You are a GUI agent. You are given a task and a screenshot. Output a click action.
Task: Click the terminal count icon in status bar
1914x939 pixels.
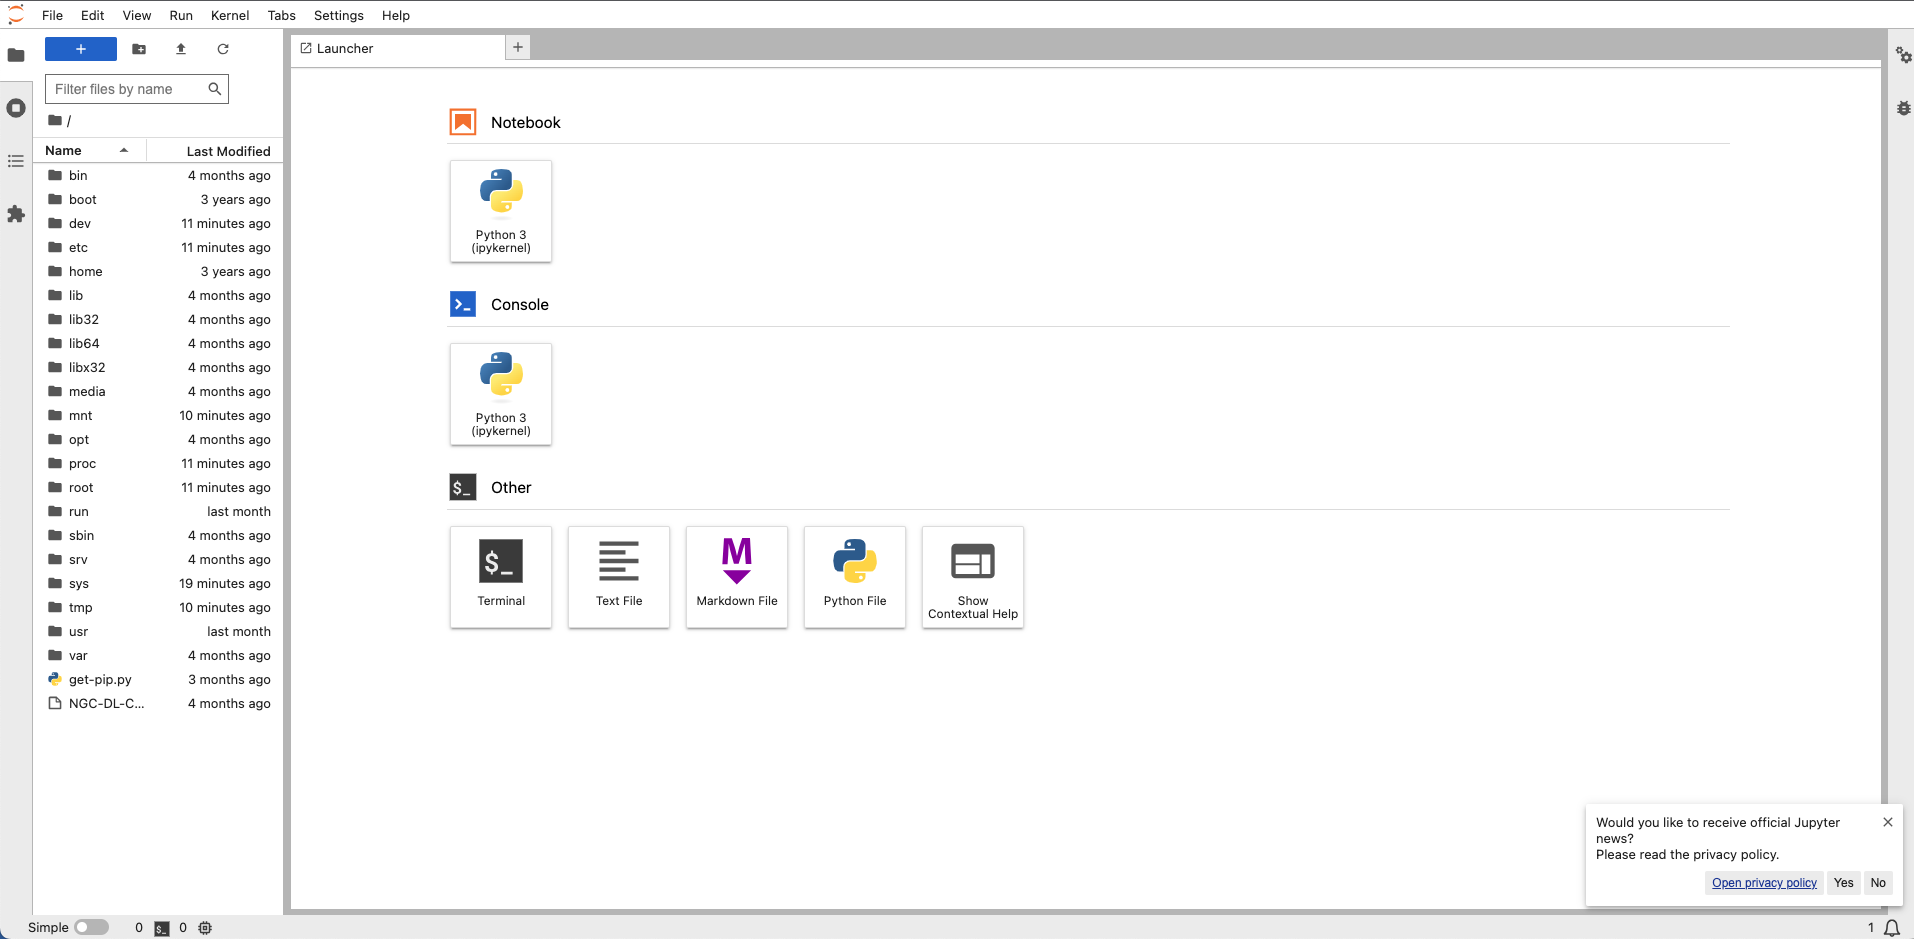[x=162, y=928]
